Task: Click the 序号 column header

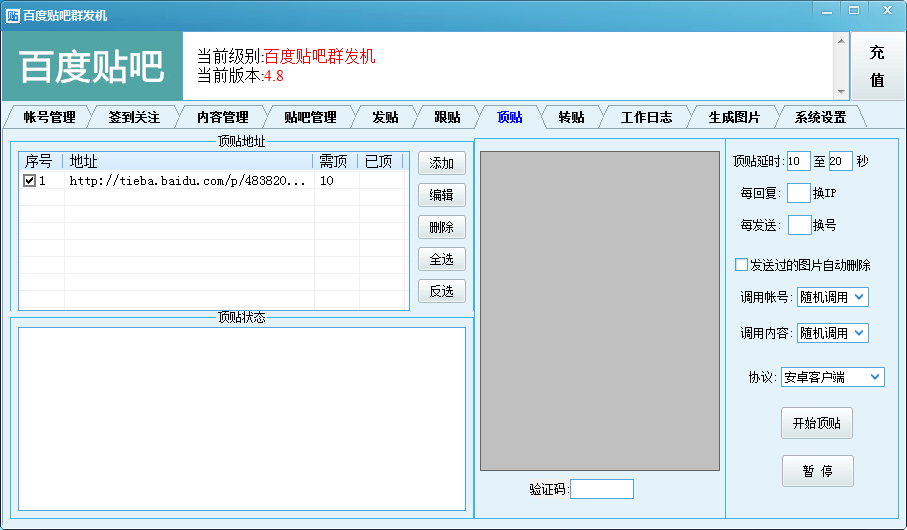Action: click(40, 161)
